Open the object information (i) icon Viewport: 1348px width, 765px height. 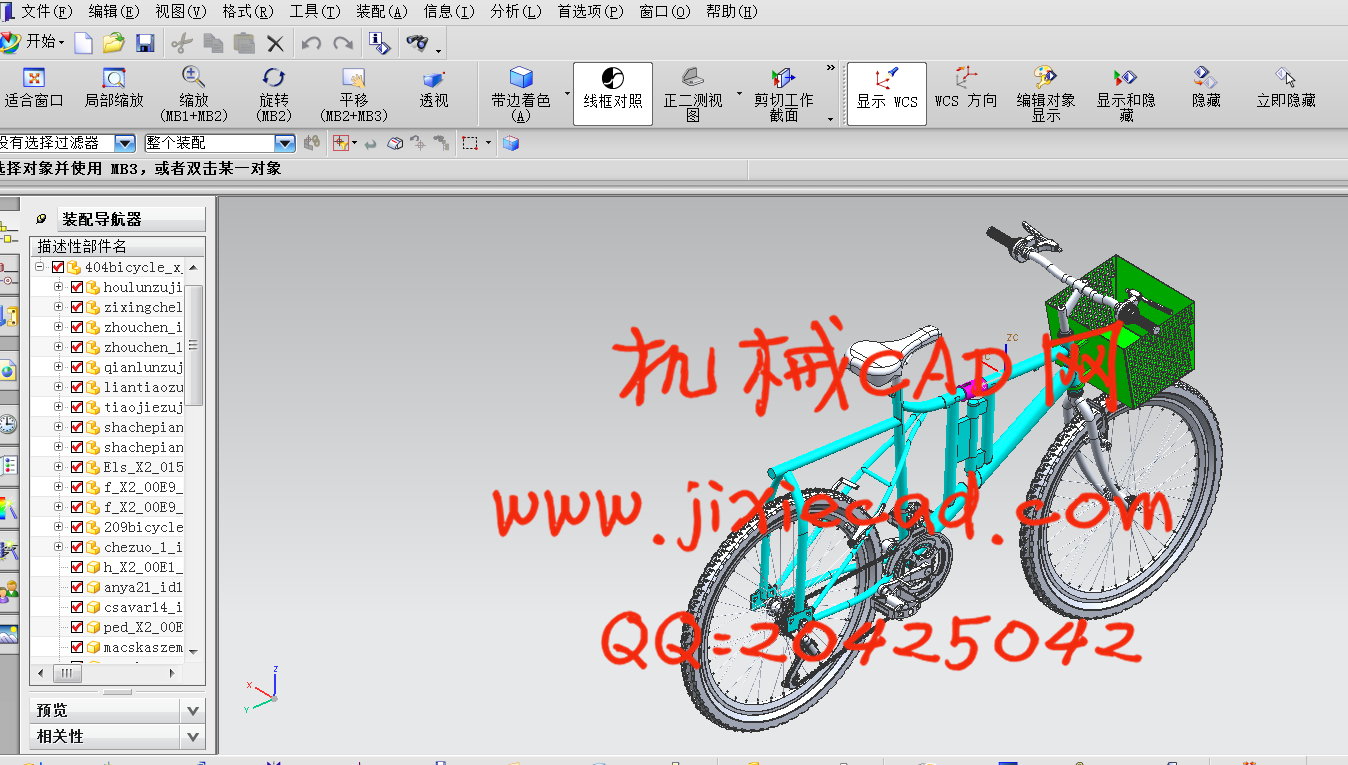pyautogui.click(x=379, y=42)
